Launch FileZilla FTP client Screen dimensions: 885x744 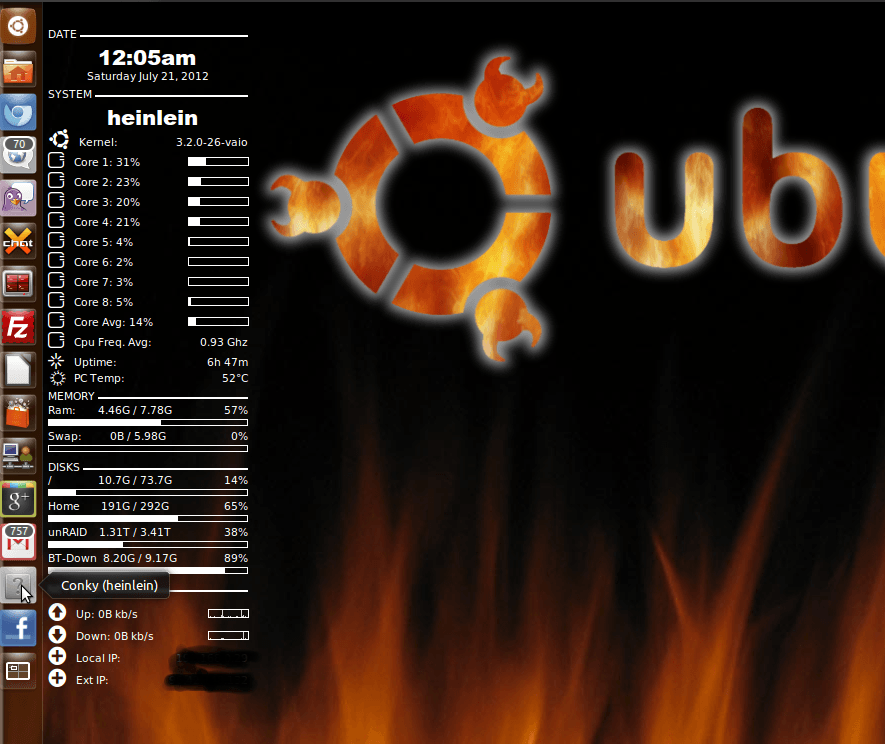click(18, 327)
